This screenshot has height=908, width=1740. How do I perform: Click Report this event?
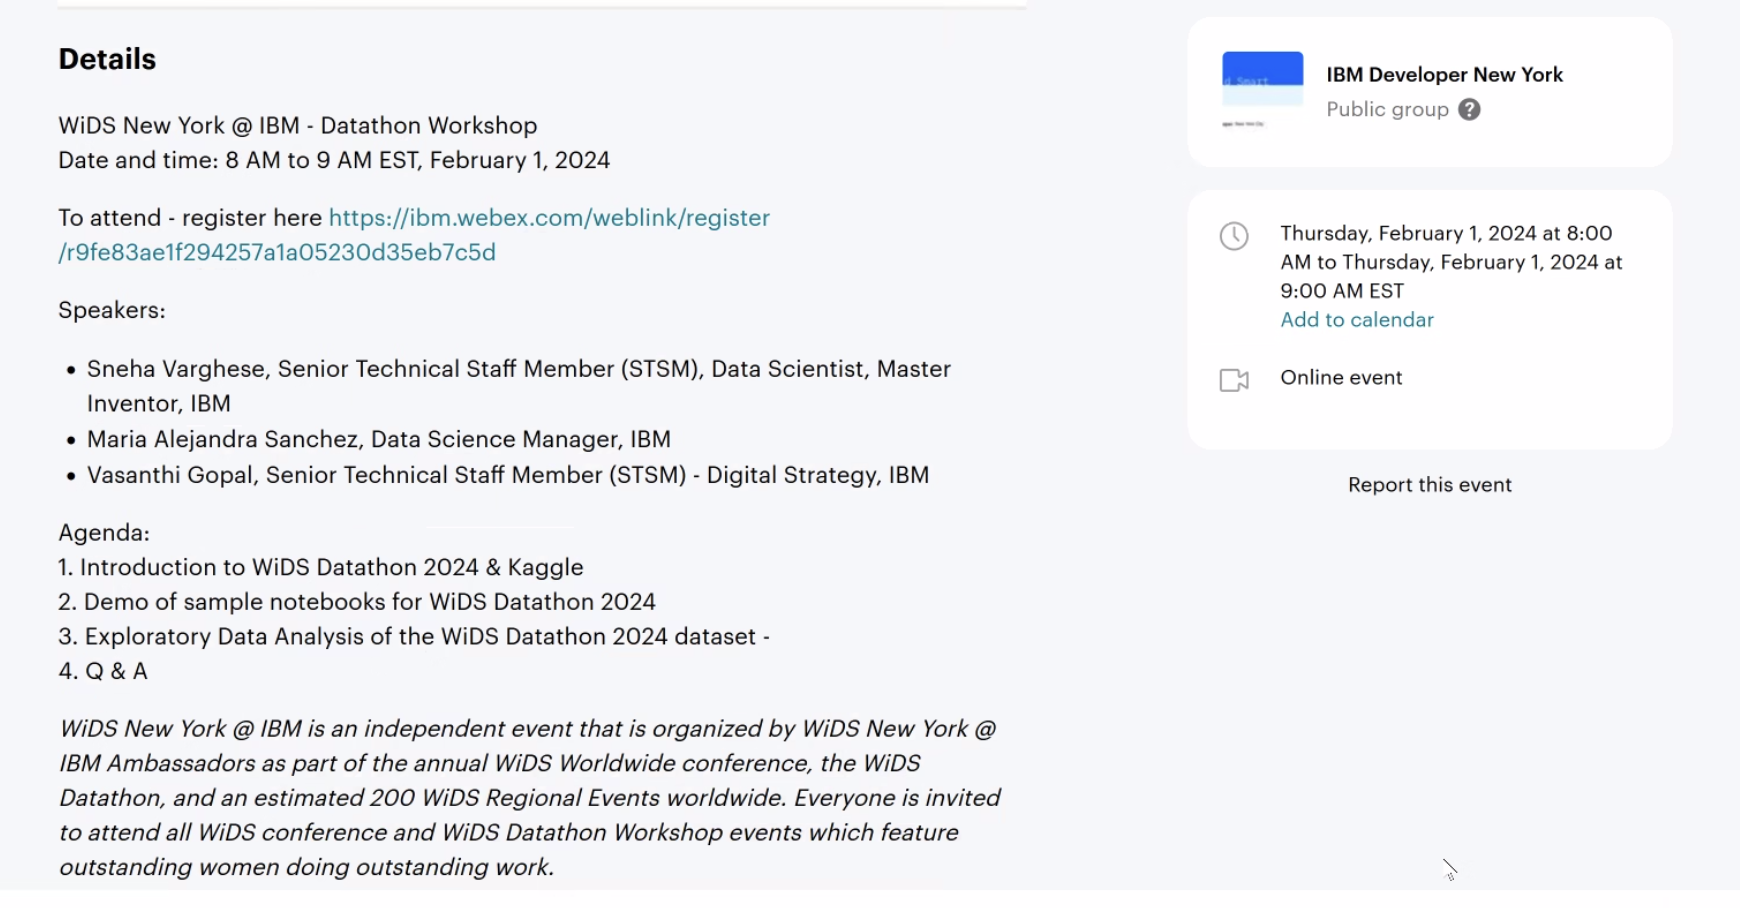(x=1429, y=485)
